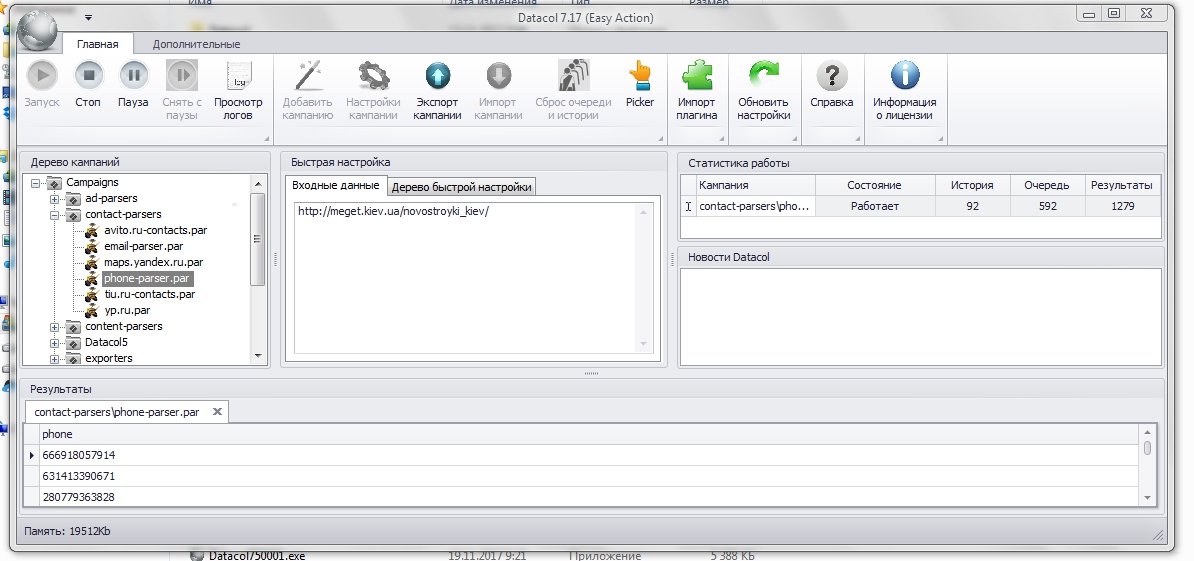This screenshot has width=1194, height=561.
Task: Click Сброс очереди и истории icon
Action: pyautogui.click(x=573, y=75)
